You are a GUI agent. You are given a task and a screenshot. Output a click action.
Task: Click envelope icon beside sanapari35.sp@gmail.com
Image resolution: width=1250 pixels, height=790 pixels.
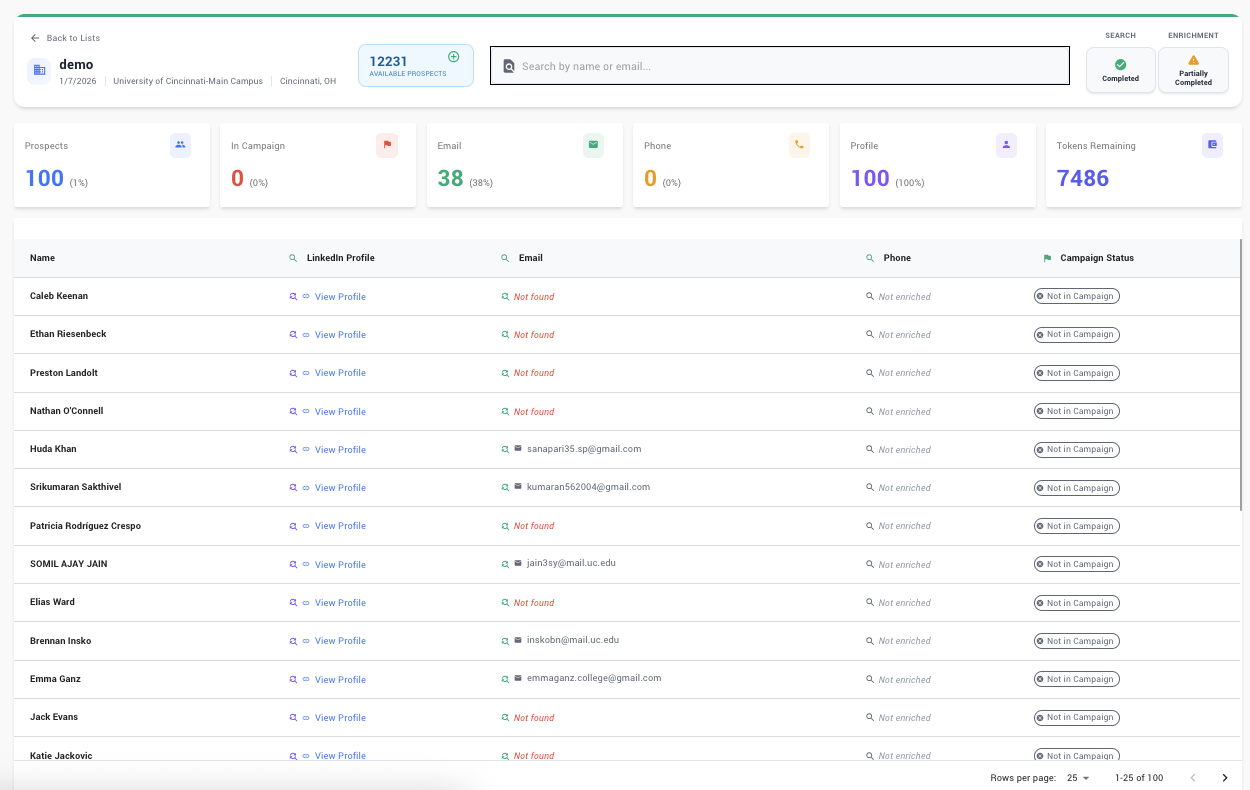point(518,449)
